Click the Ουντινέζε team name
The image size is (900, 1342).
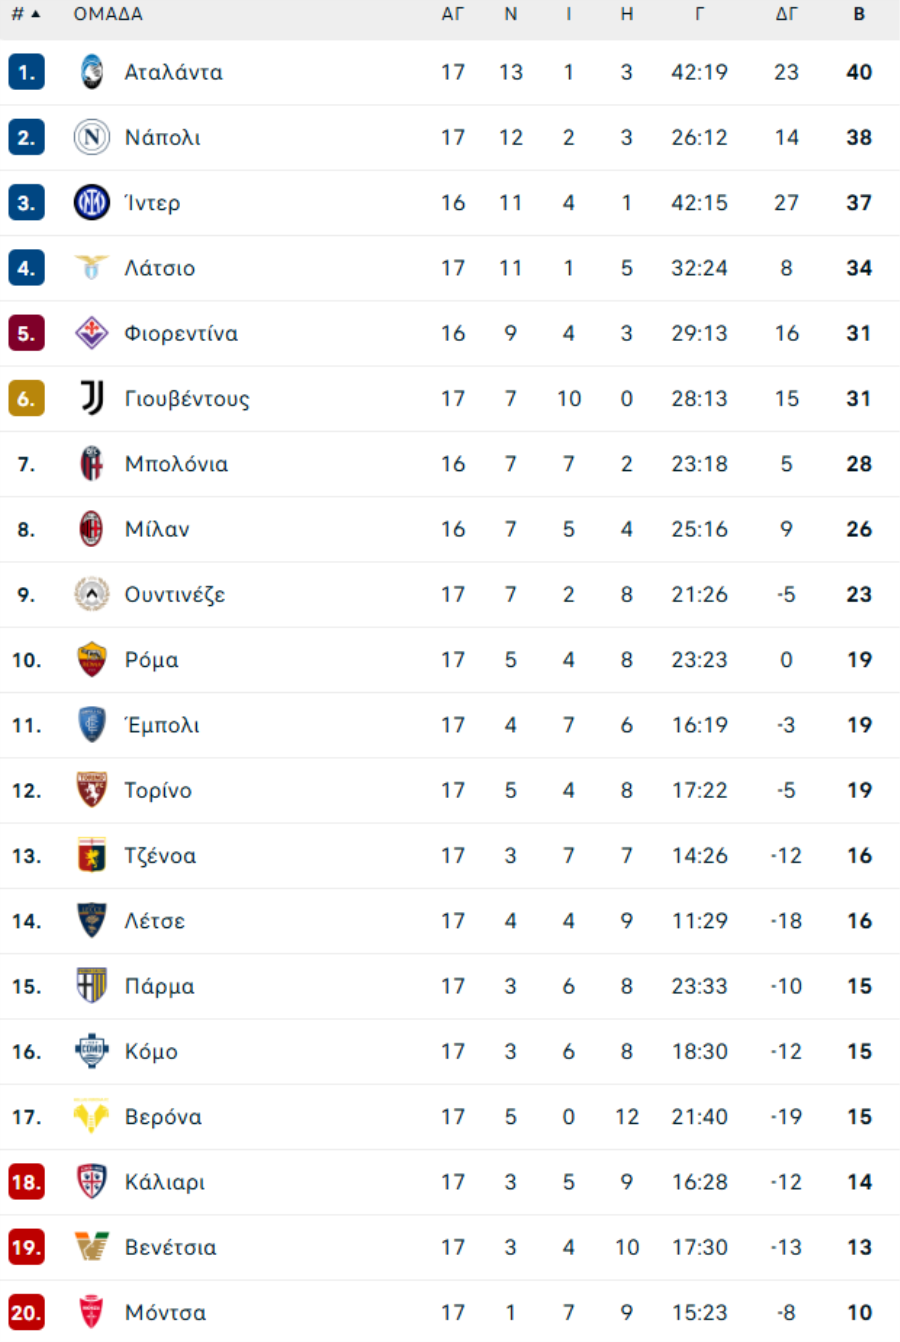pos(175,595)
